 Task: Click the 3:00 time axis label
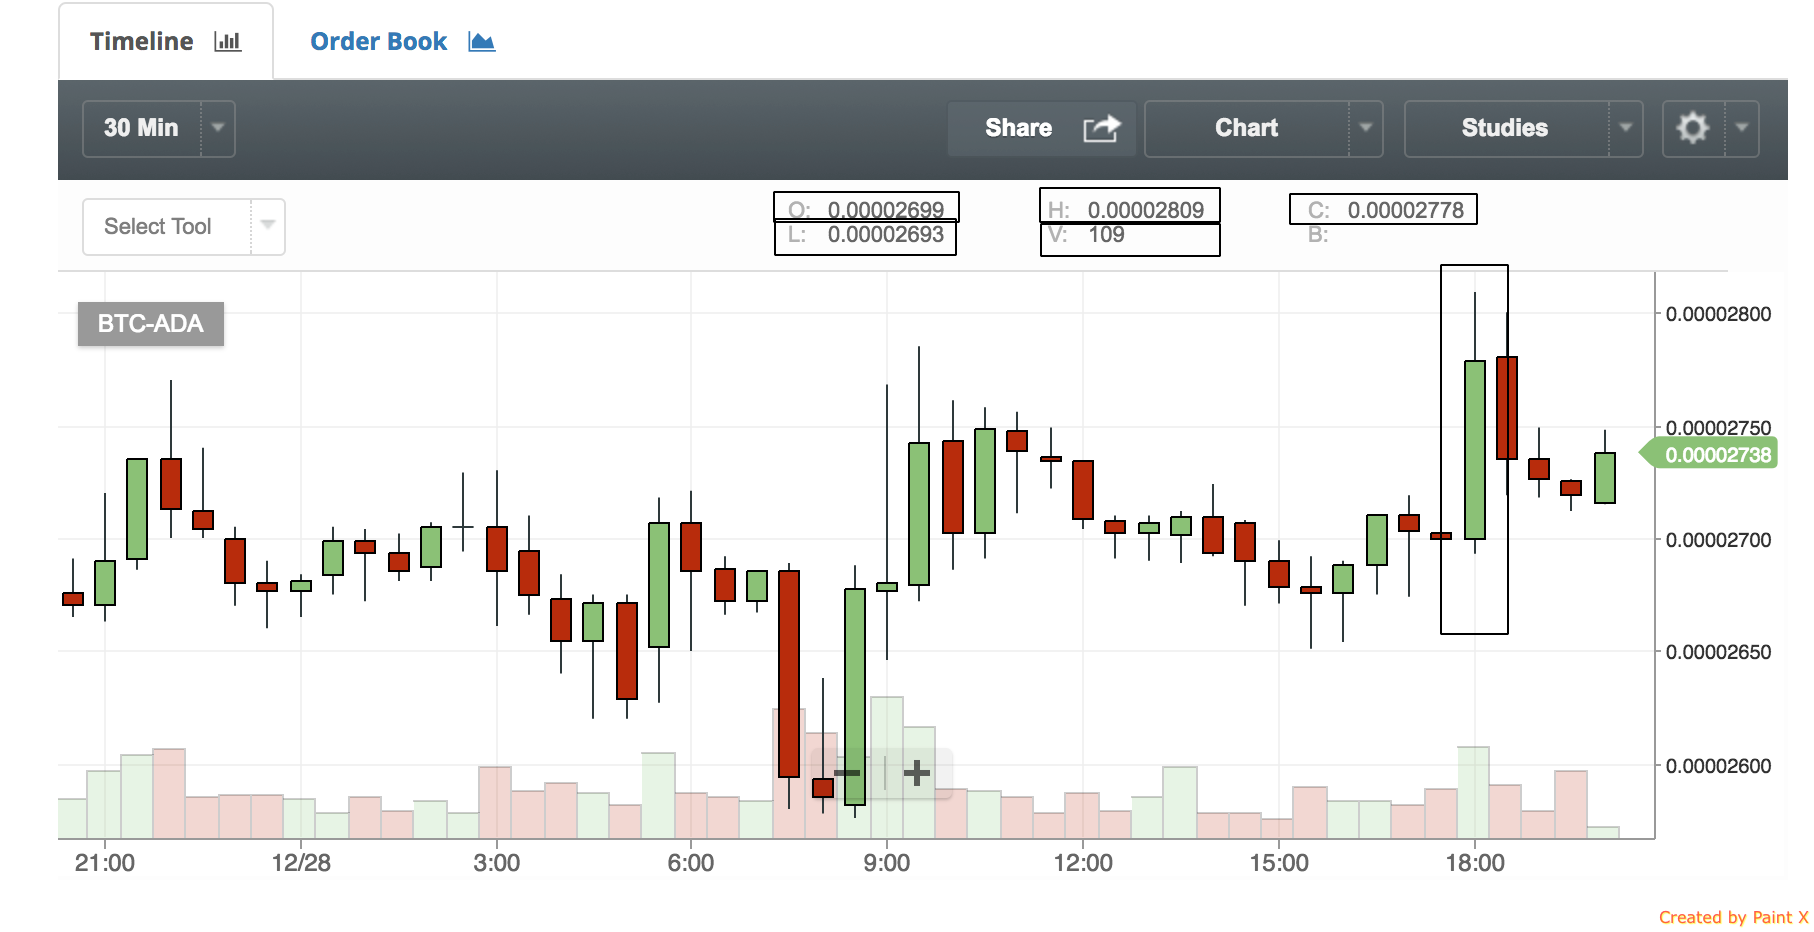(x=497, y=863)
